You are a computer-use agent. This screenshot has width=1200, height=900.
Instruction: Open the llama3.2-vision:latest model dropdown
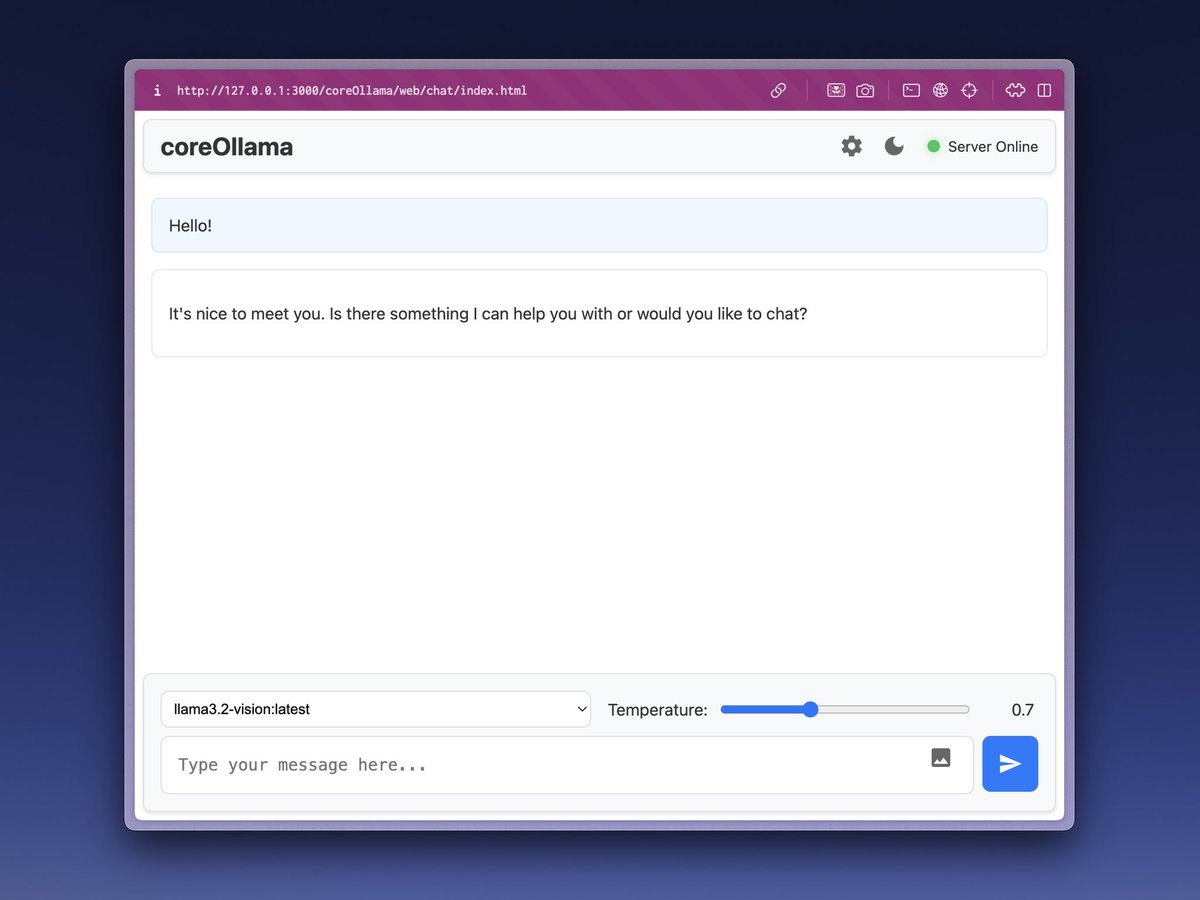pos(376,709)
